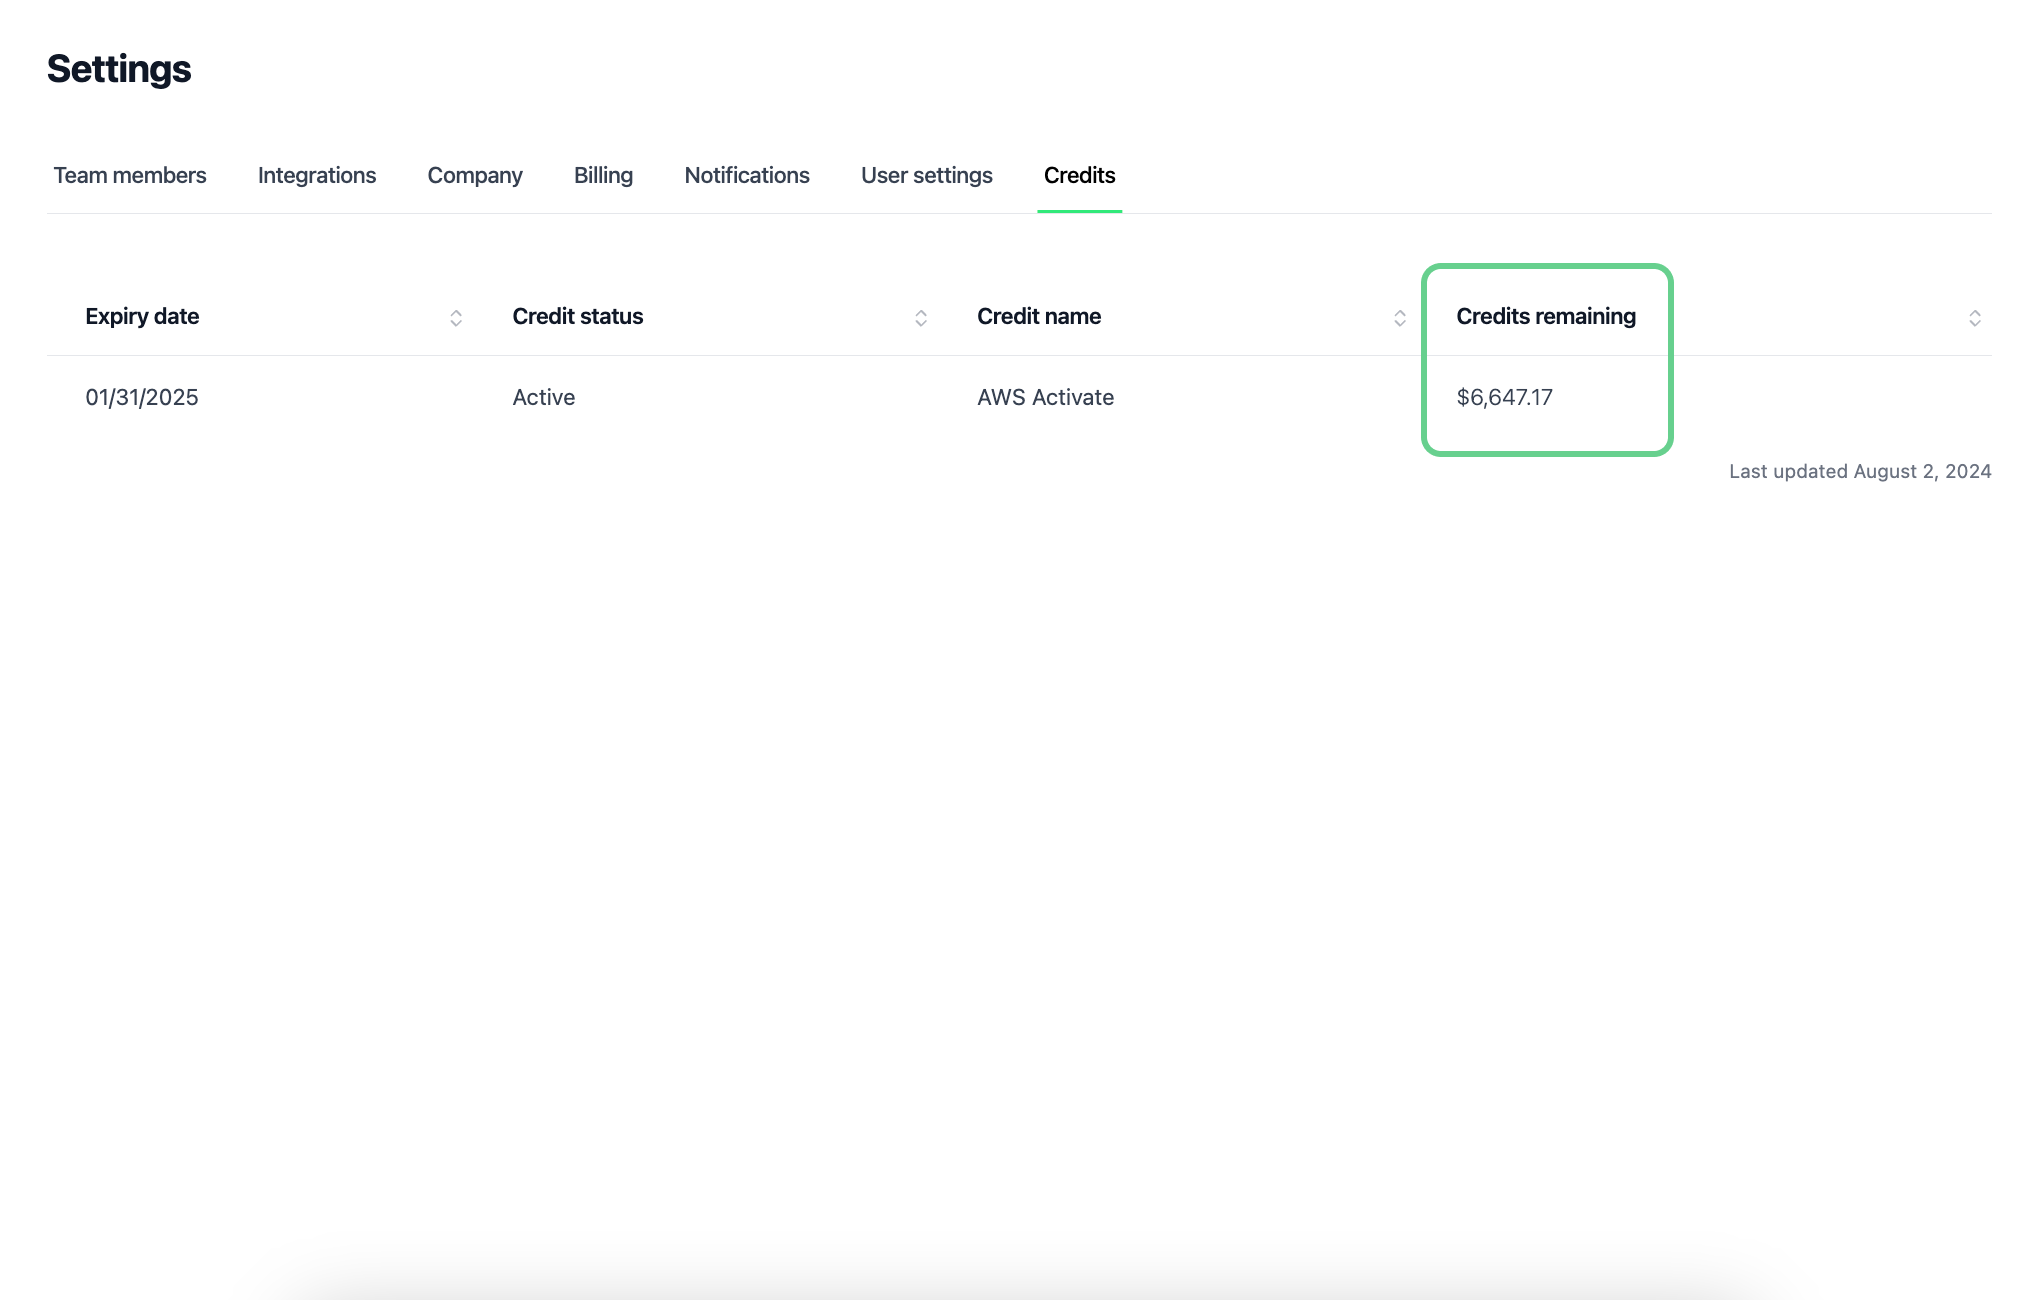Click the Expiry date column header
The image size is (2022, 1300).
(142, 316)
